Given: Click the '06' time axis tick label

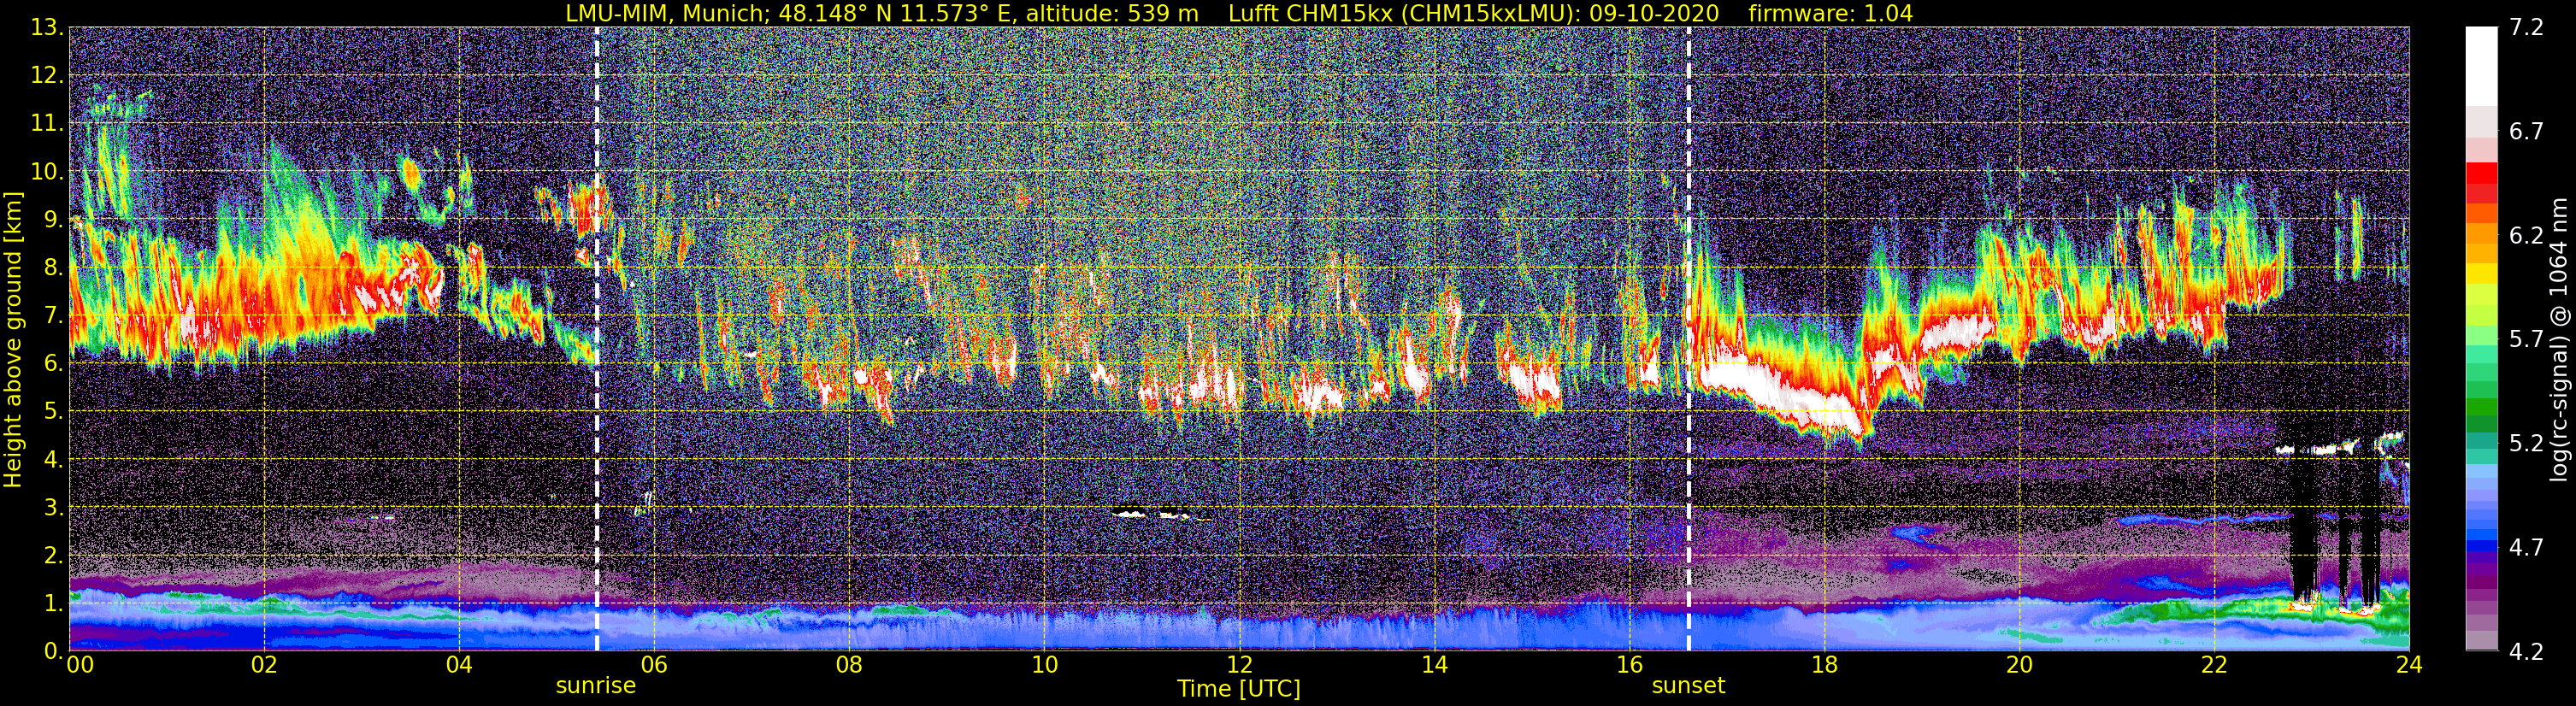Looking at the screenshot, I should point(654,665).
